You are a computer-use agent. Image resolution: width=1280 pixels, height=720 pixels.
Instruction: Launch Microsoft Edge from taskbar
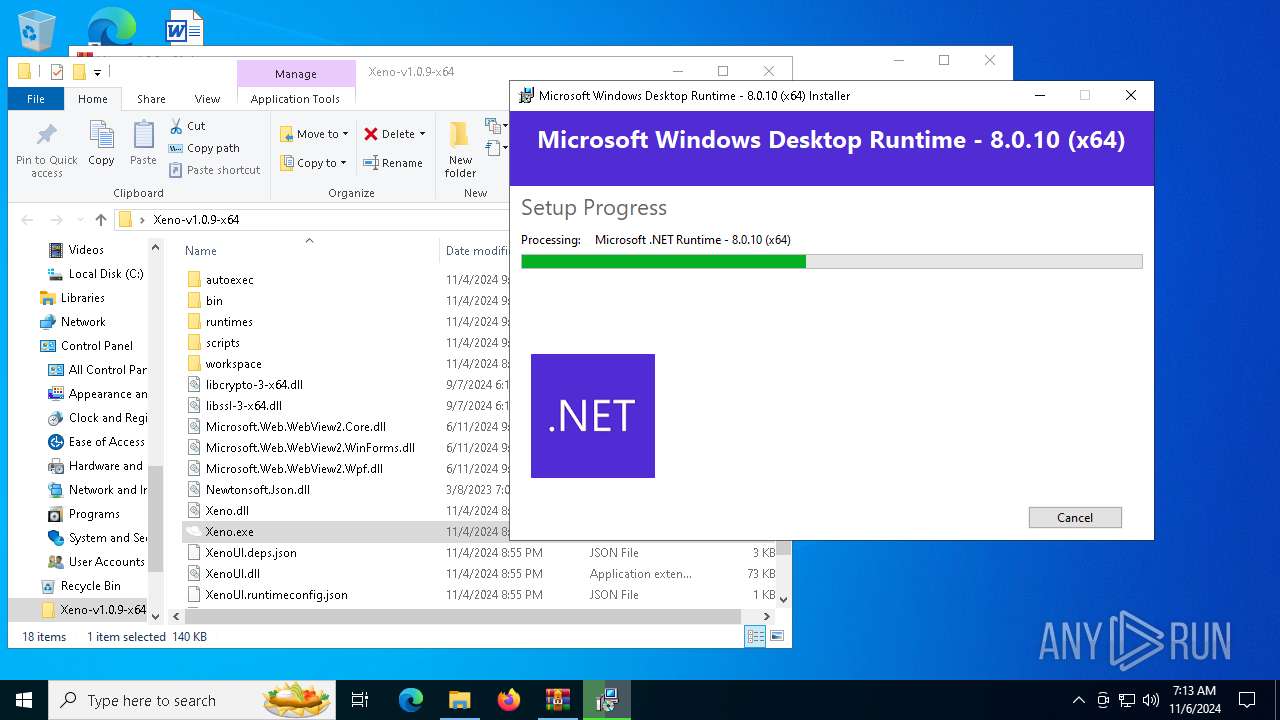[x=411, y=700]
